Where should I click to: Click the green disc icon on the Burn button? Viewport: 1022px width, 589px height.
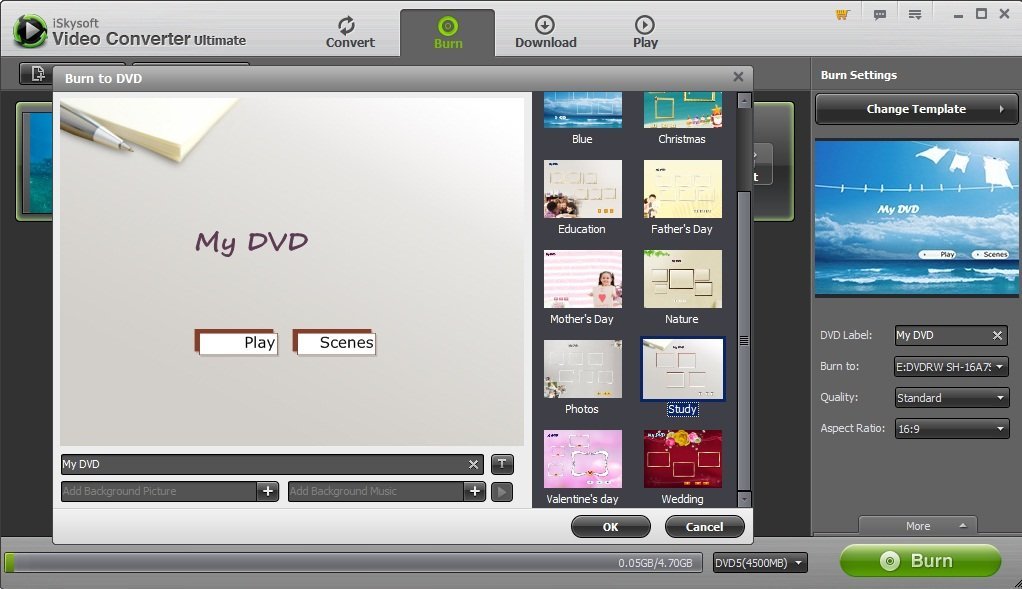pyautogui.click(x=890, y=561)
